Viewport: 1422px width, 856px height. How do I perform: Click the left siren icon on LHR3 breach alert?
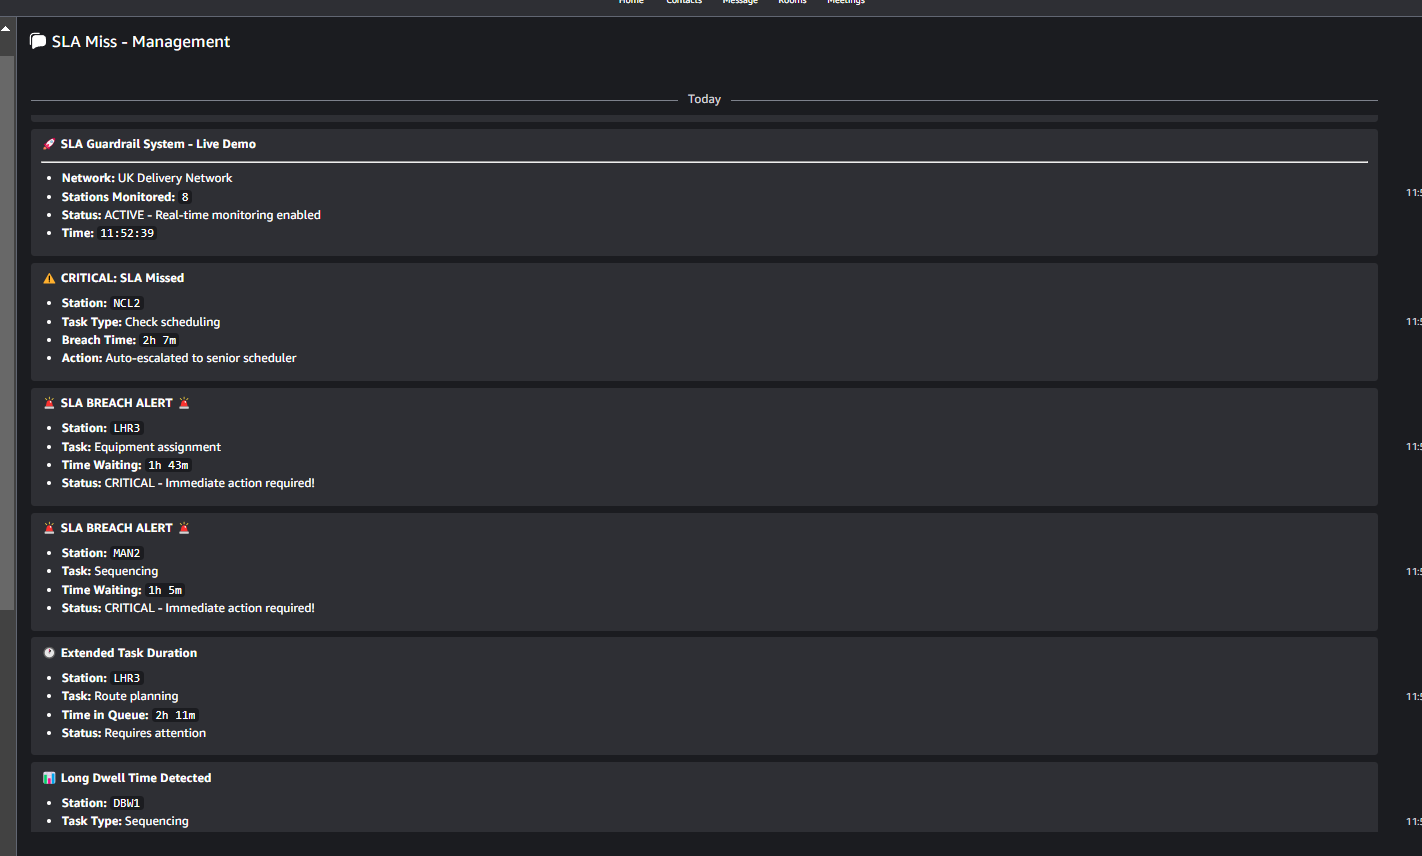click(x=49, y=403)
